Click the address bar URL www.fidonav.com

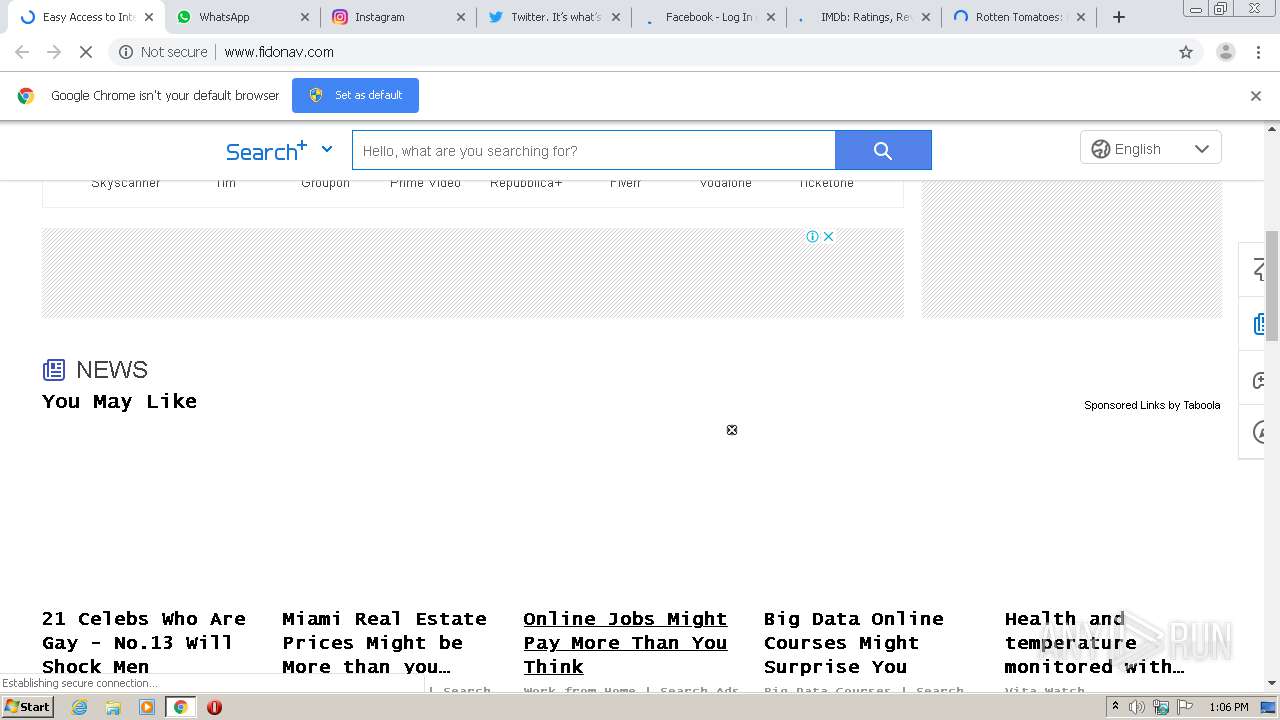coord(279,52)
